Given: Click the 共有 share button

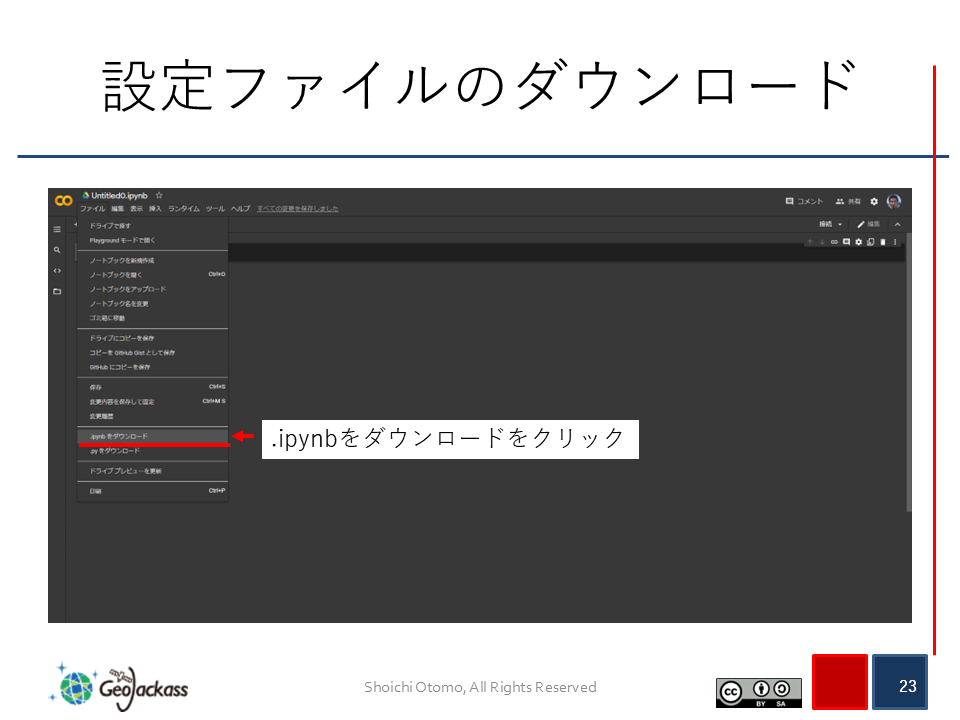Looking at the screenshot, I should (848, 201).
